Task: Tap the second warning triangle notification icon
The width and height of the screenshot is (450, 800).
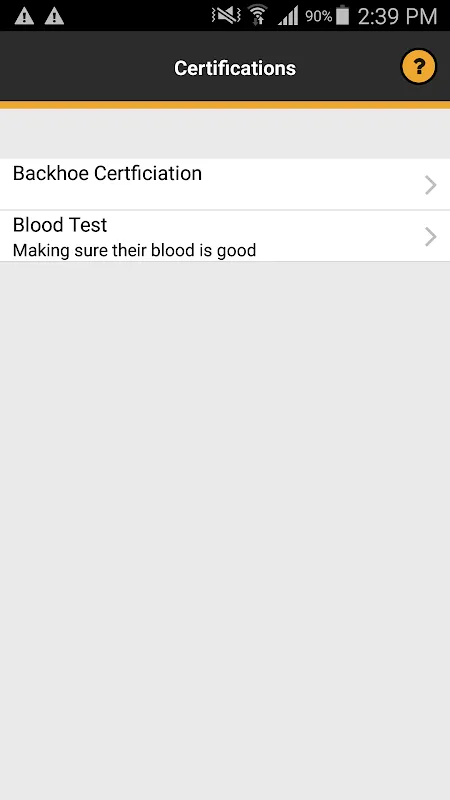Action: (x=54, y=16)
